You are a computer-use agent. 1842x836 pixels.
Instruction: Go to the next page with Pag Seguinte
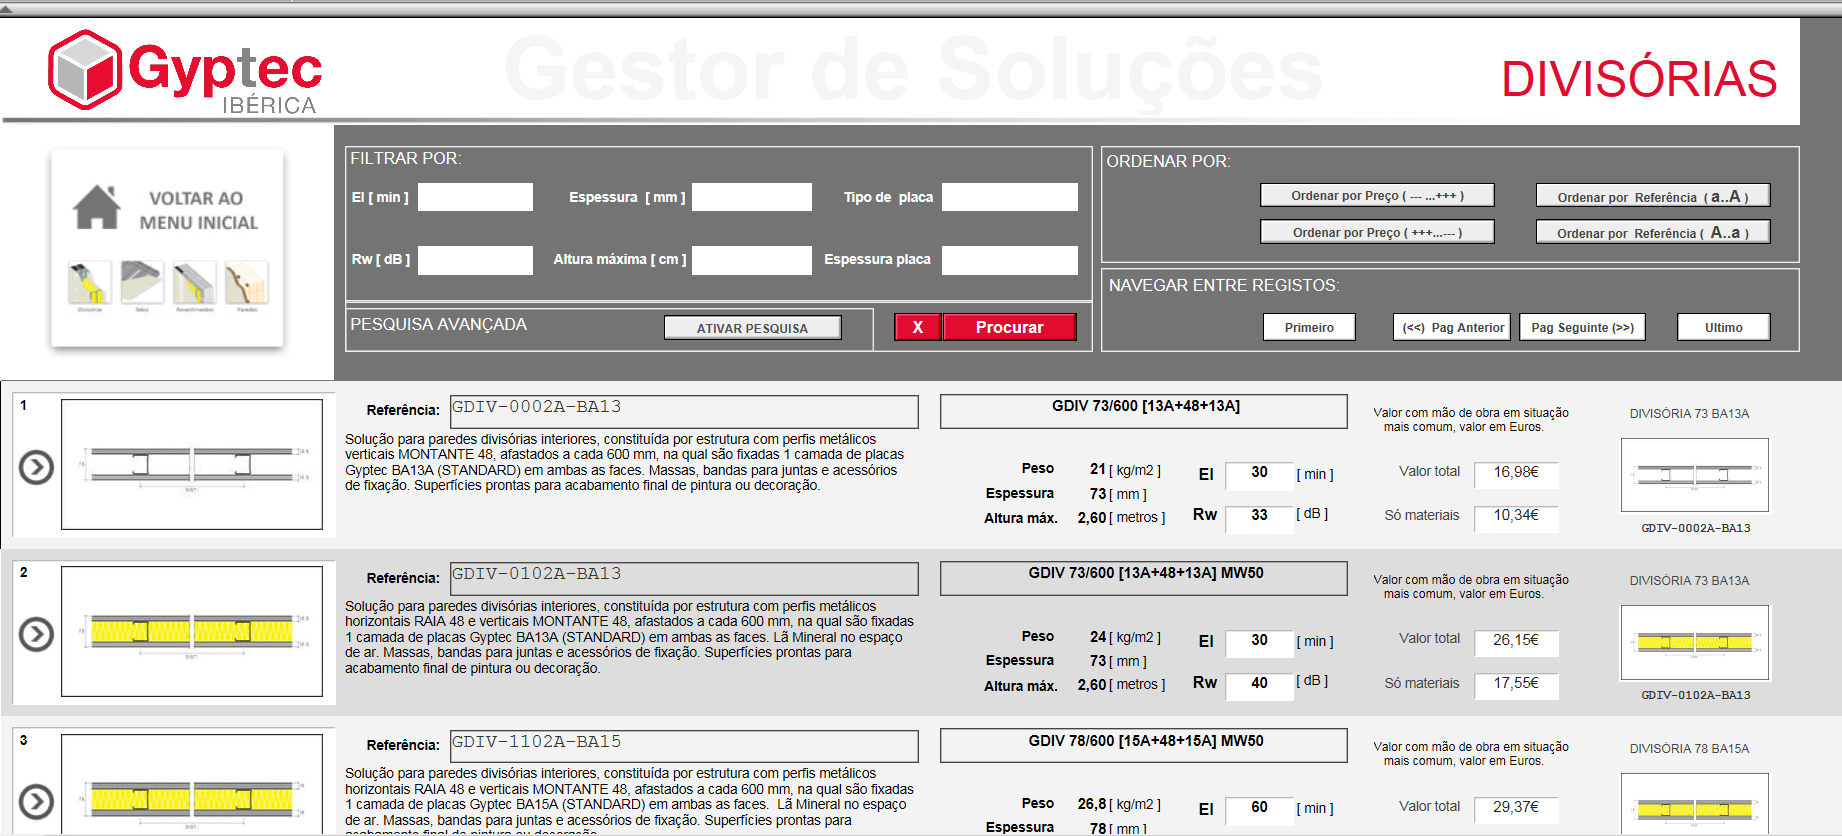click(1582, 327)
